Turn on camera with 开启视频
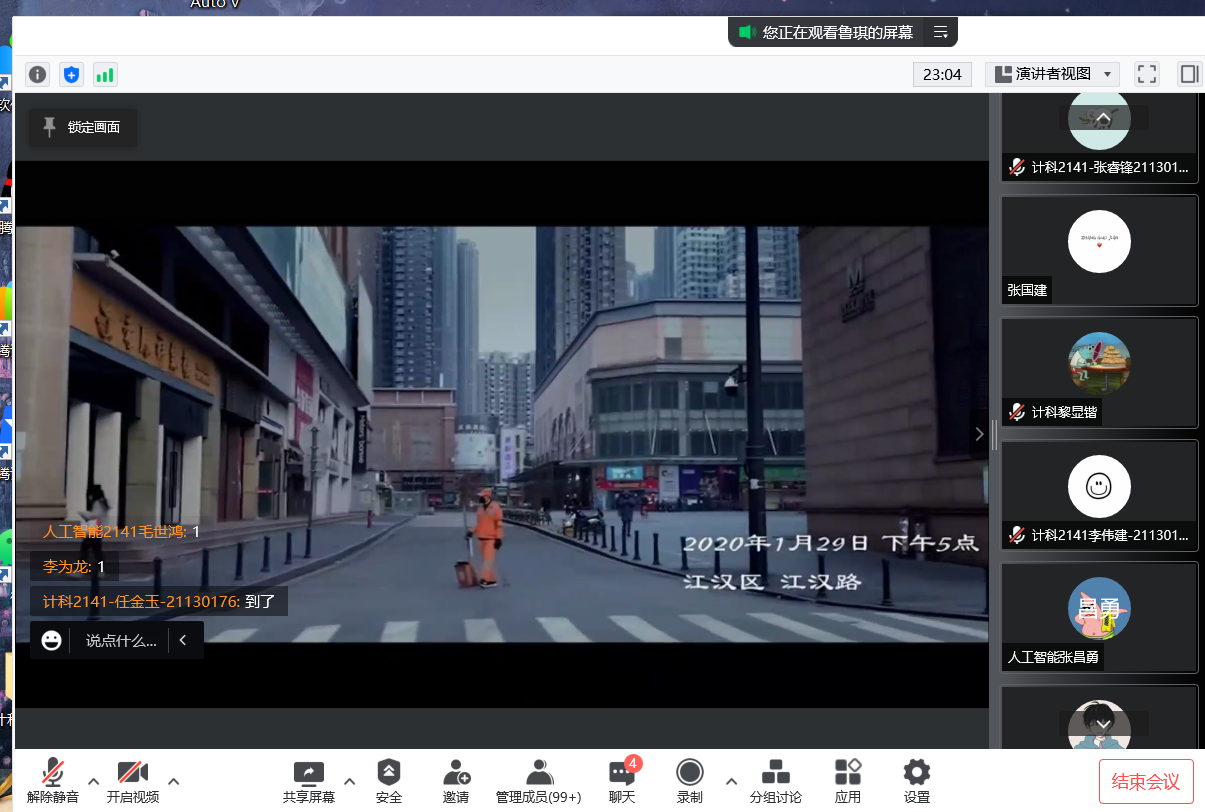The width and height of the screenshot is (1205, 812). [133, 780]
